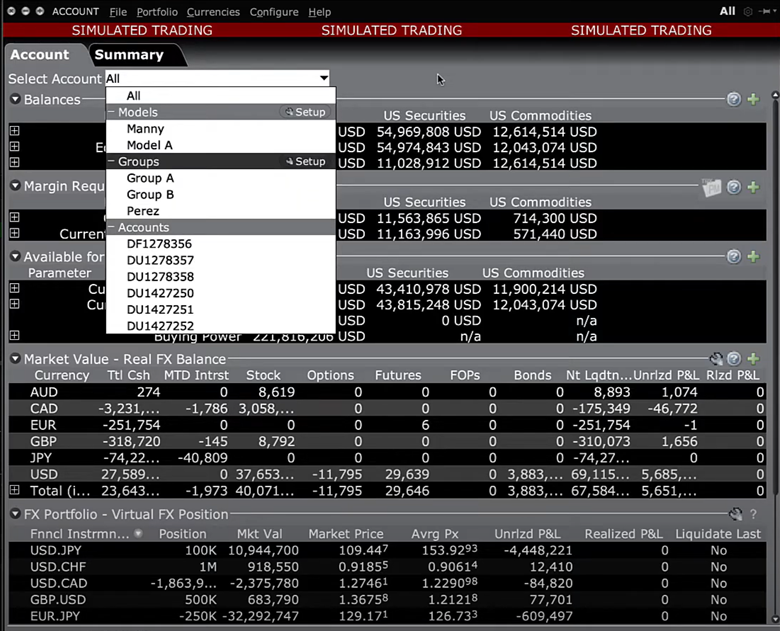The image size is (780, 631).
Task: Click the refresh icon in Market Value section
Action: pyautogui.click(x=716, y=359)
